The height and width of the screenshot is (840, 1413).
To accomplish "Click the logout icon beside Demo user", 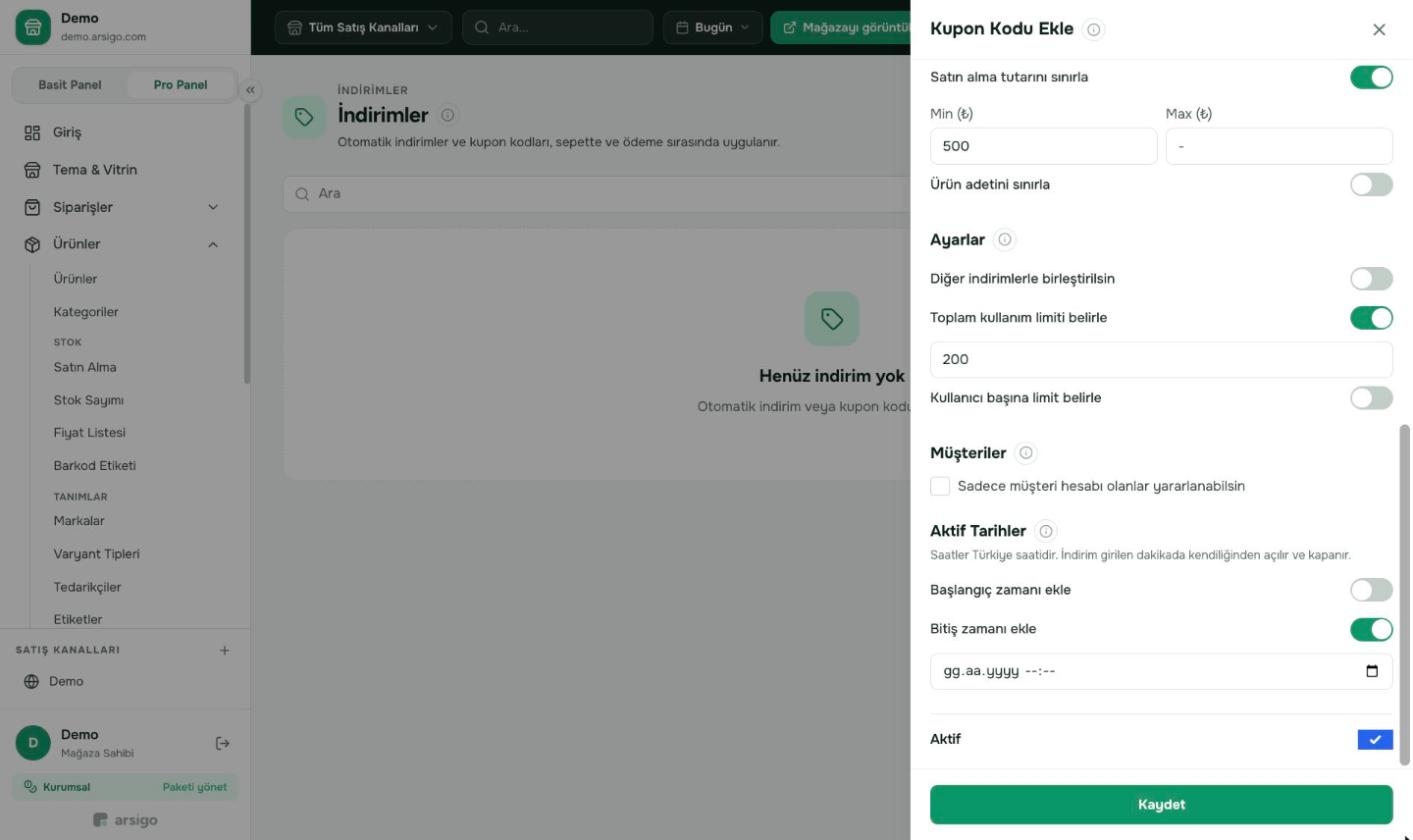I will (223, 743).
